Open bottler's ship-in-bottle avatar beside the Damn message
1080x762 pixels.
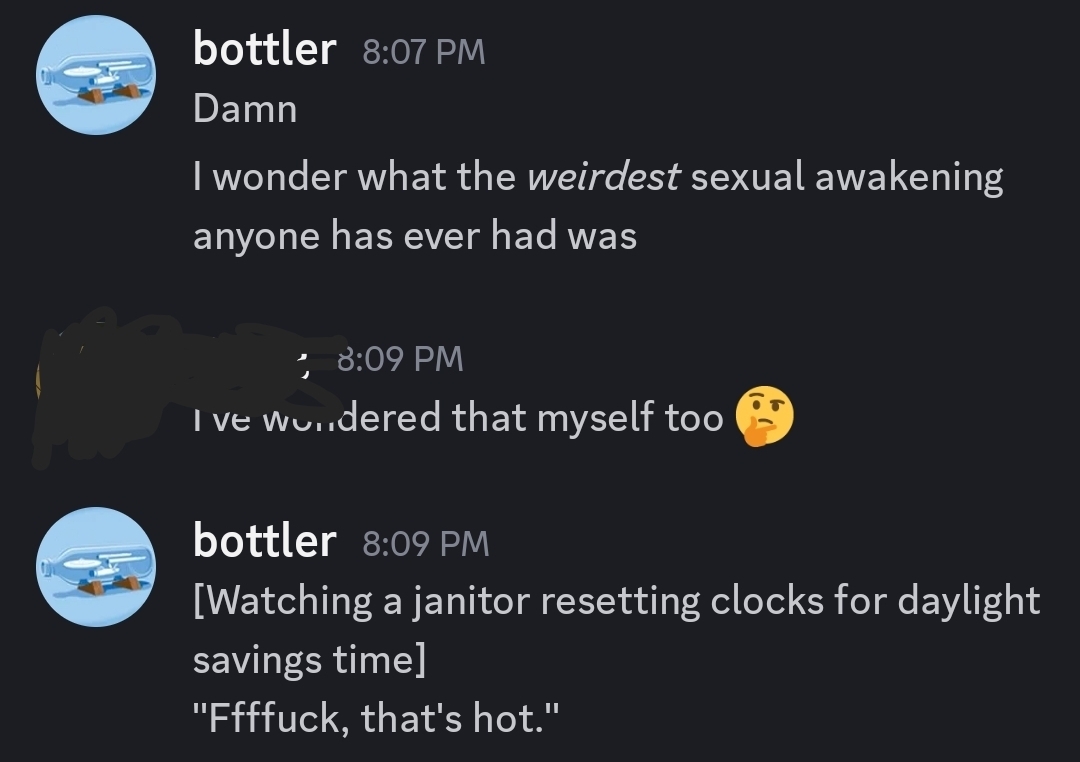pos(96,76)
